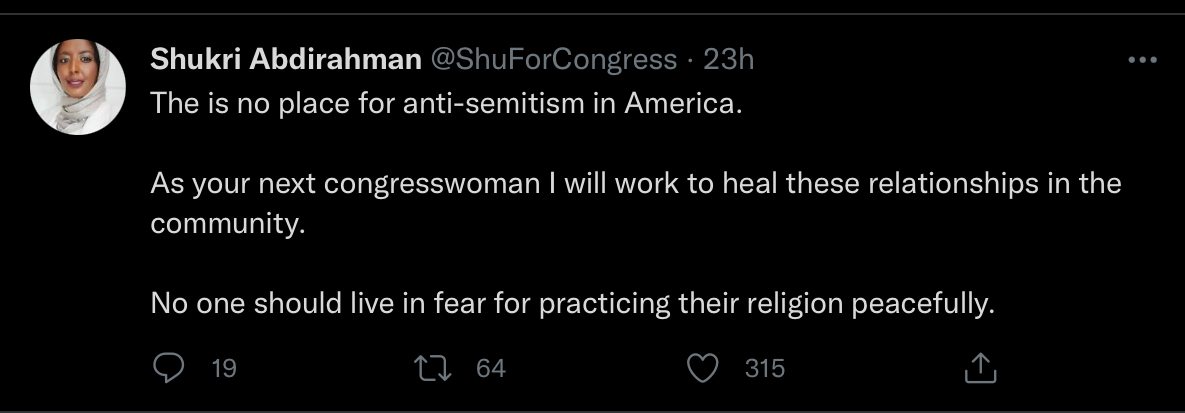Select the word 'congresswoman' in the tweet
Screen dimensions: 1185x413
tap(432, 185)
